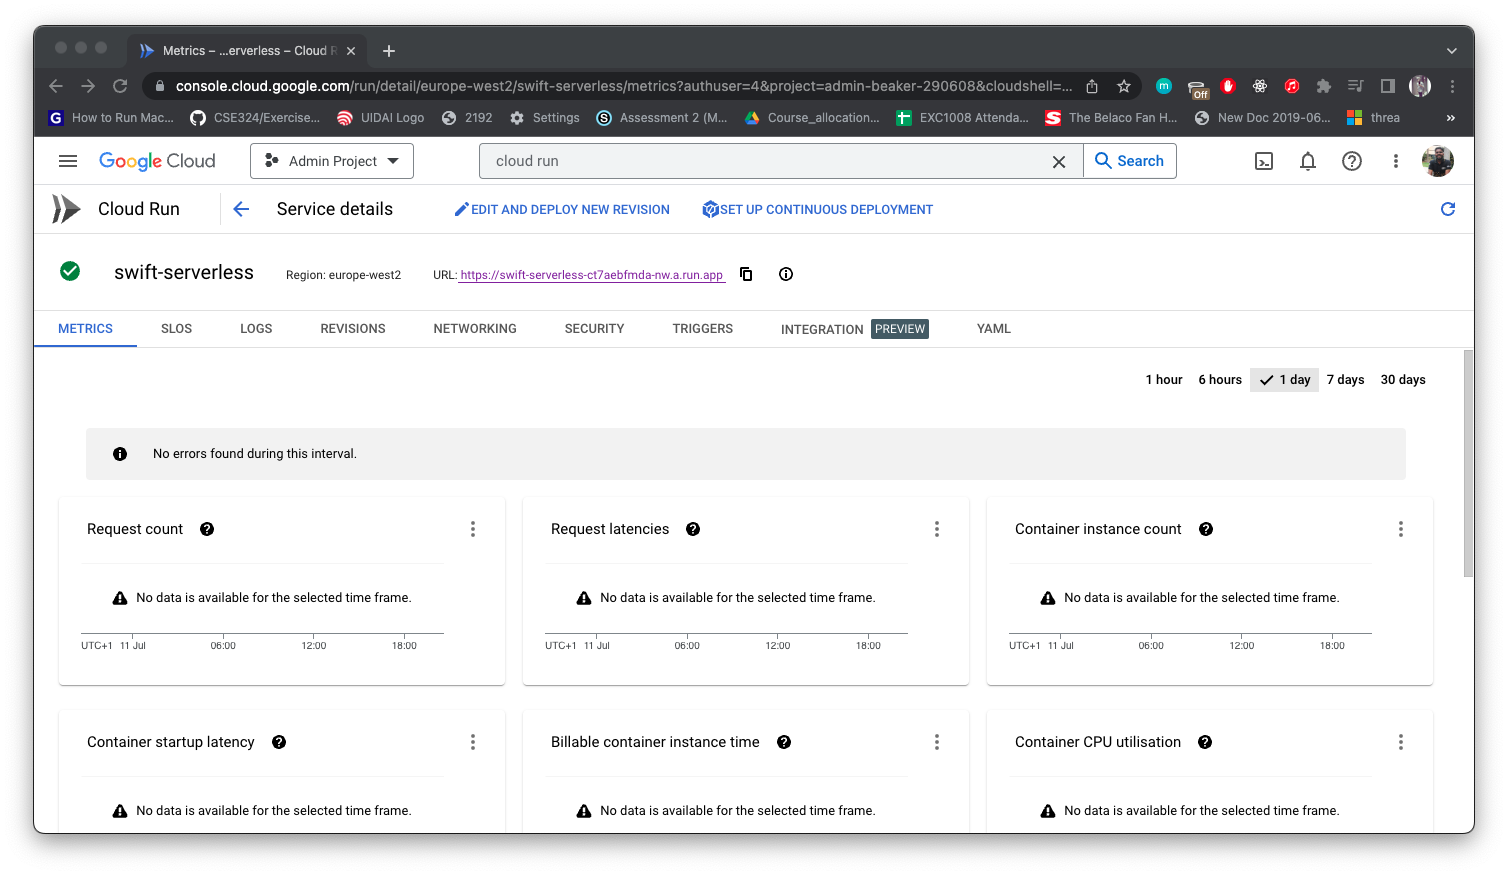Open the main navigation hamburger menu
The height and width of the screenshot is (875, 1508).
pyautogui.click(x=68, y=161)
